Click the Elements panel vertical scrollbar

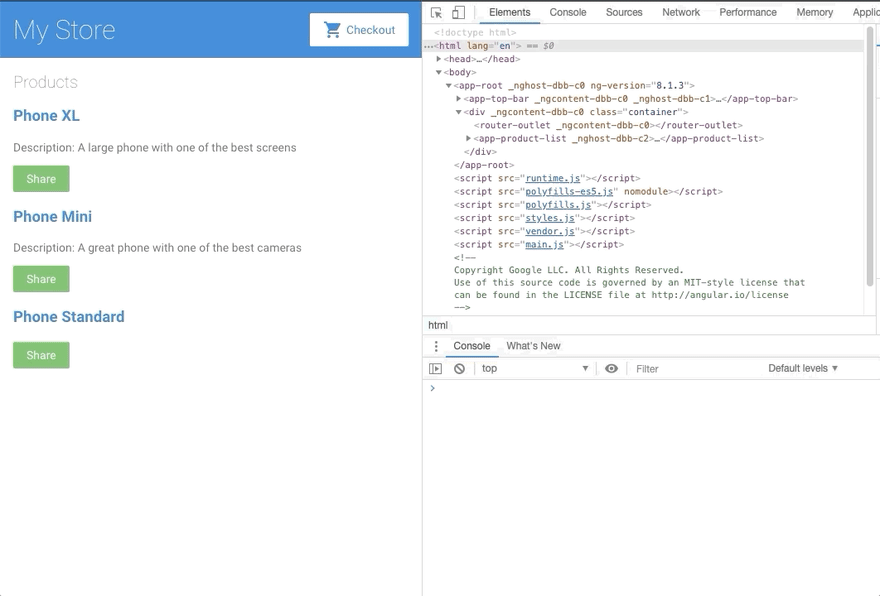click(x=870, y=157)
